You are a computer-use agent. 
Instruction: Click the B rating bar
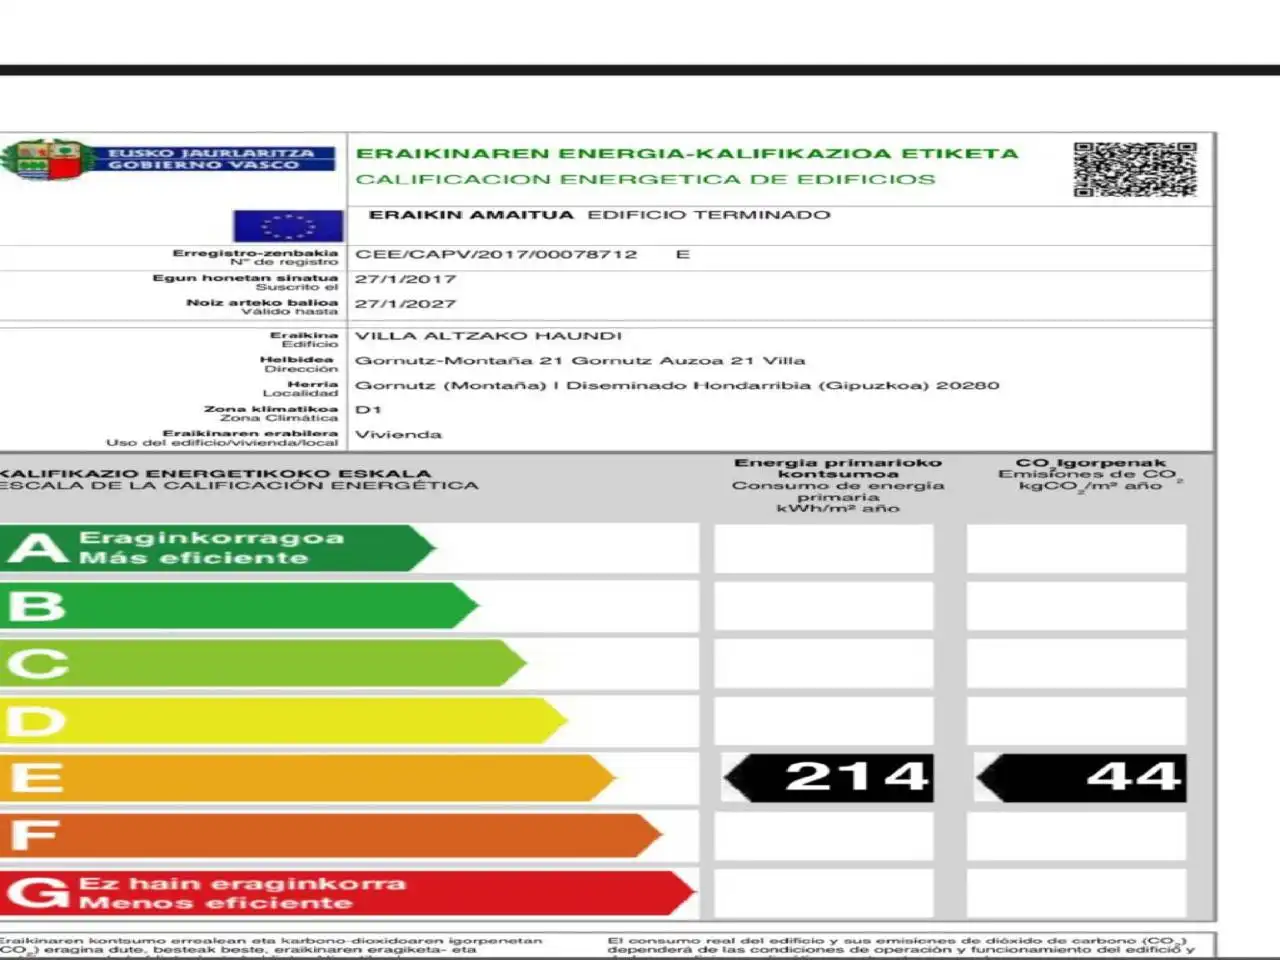click(x=240, y=606)
